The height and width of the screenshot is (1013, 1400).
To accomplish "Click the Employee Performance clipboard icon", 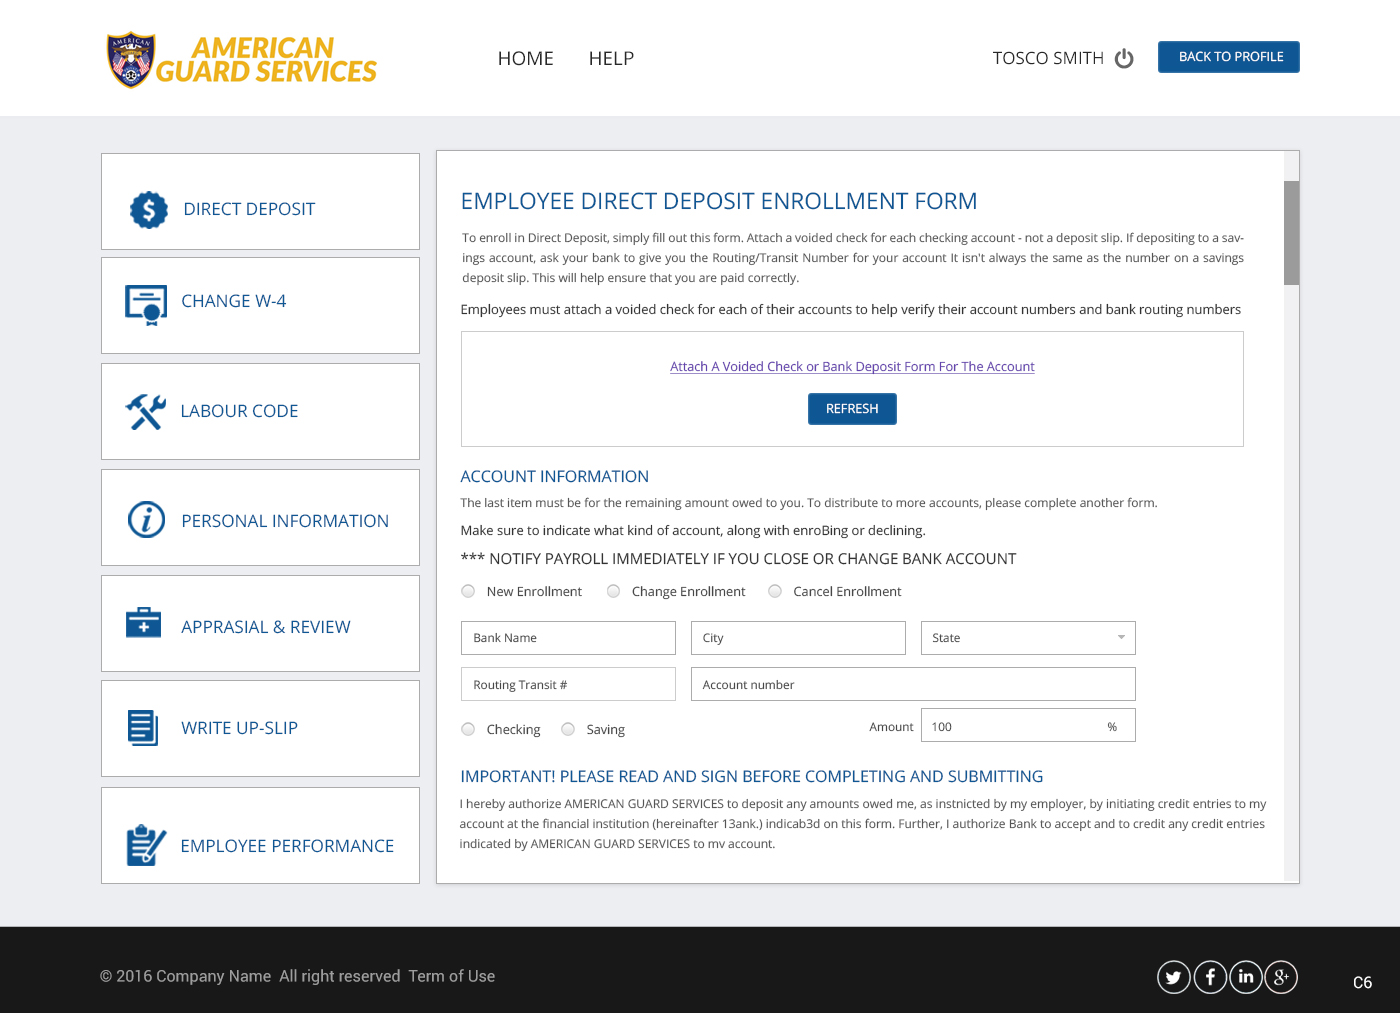I will coord(146,845).
